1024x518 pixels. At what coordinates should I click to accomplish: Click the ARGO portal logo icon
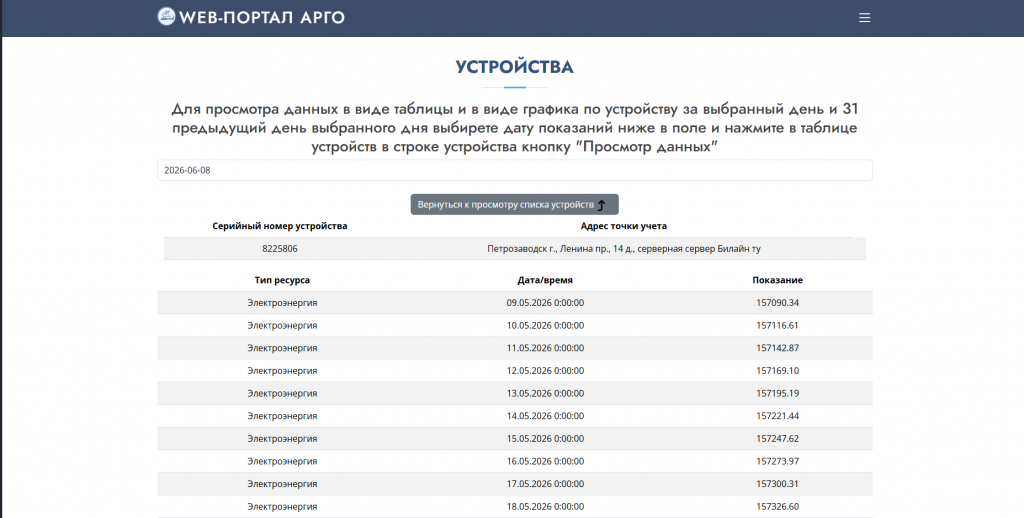(x=167, y=16)
